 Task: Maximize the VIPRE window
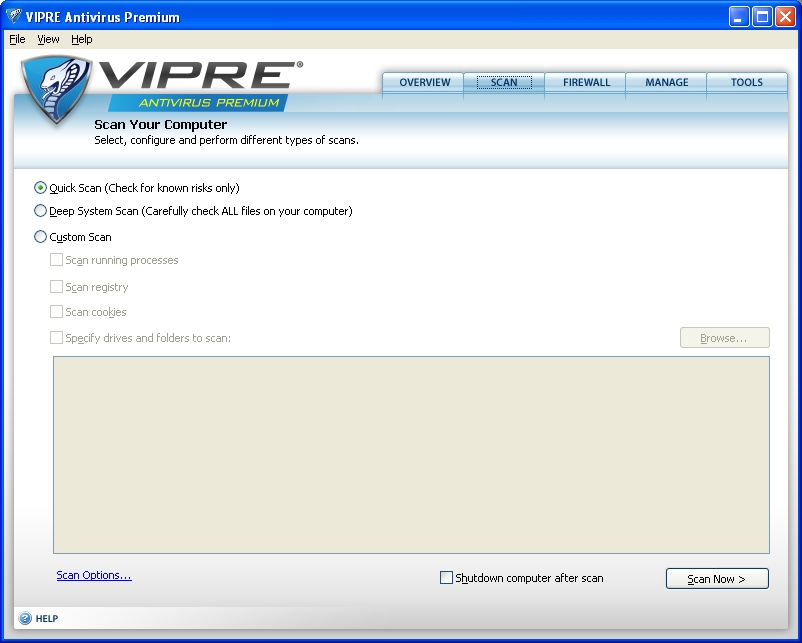tap(762, 17)
